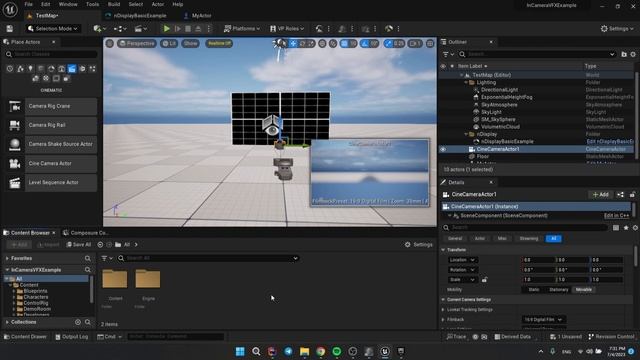Open the Lit view mode dropdown
This screenshot has height=360, width=640.
(x=169, y=43)
